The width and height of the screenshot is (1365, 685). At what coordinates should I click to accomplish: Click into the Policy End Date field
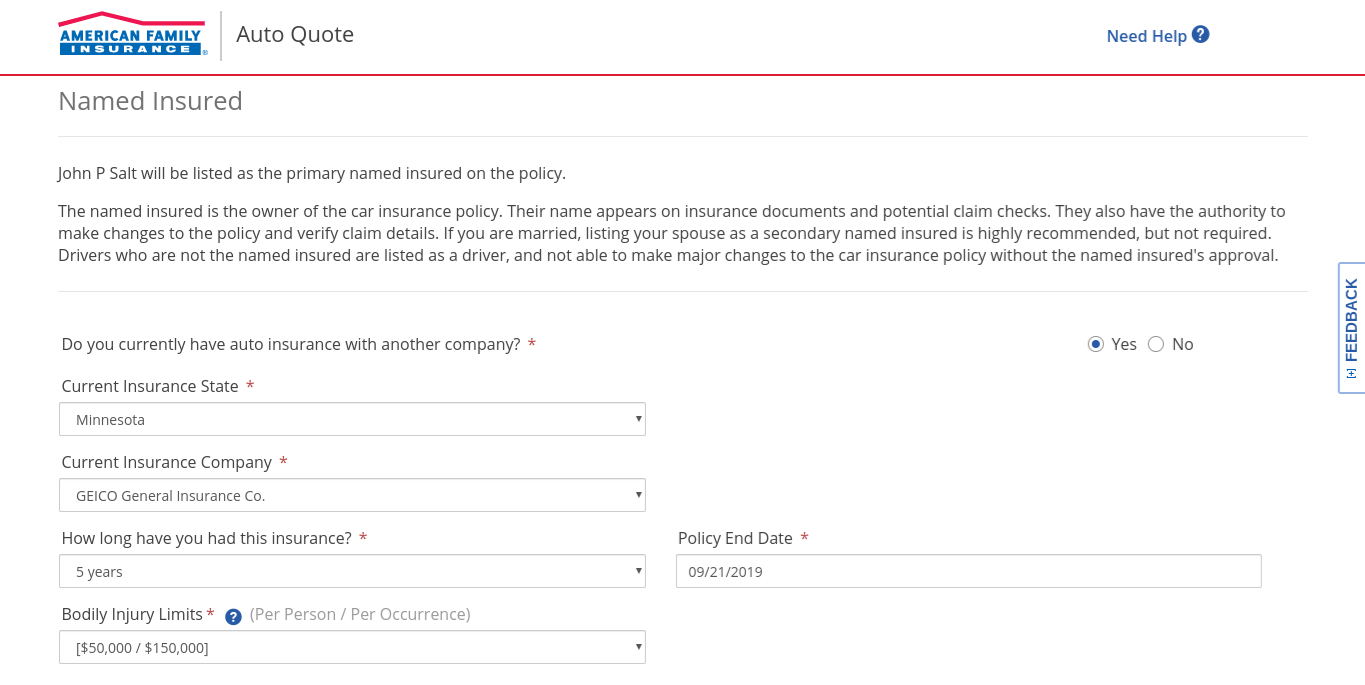[968, 572]
